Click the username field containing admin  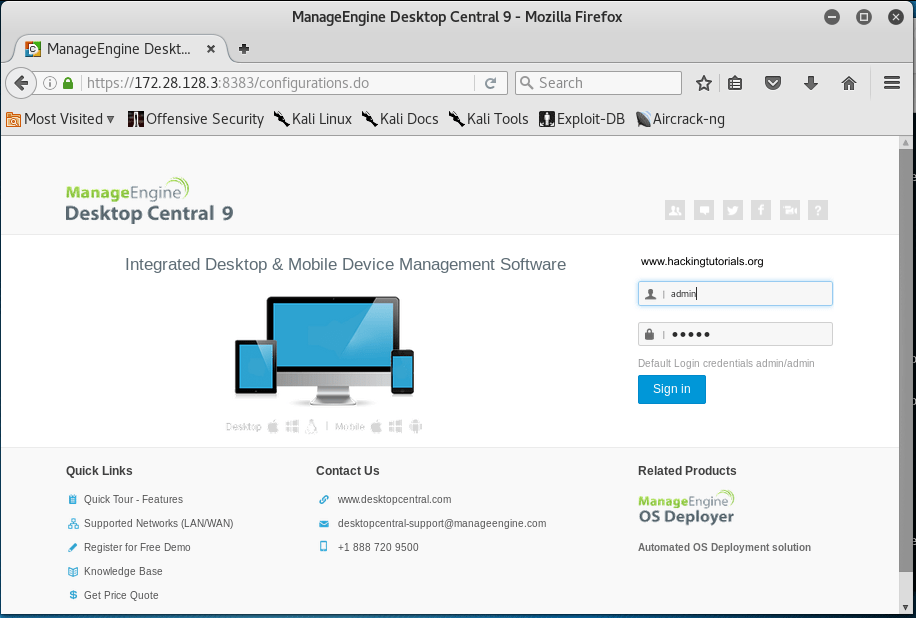tap(735, 293)
